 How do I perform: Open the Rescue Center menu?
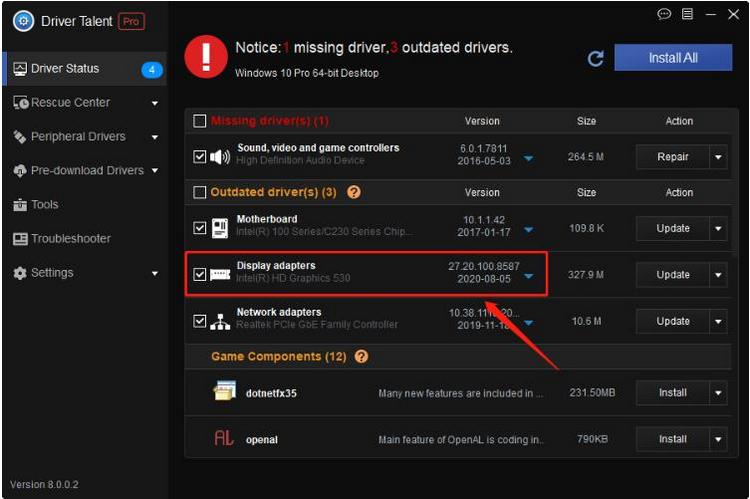[85, 102]
